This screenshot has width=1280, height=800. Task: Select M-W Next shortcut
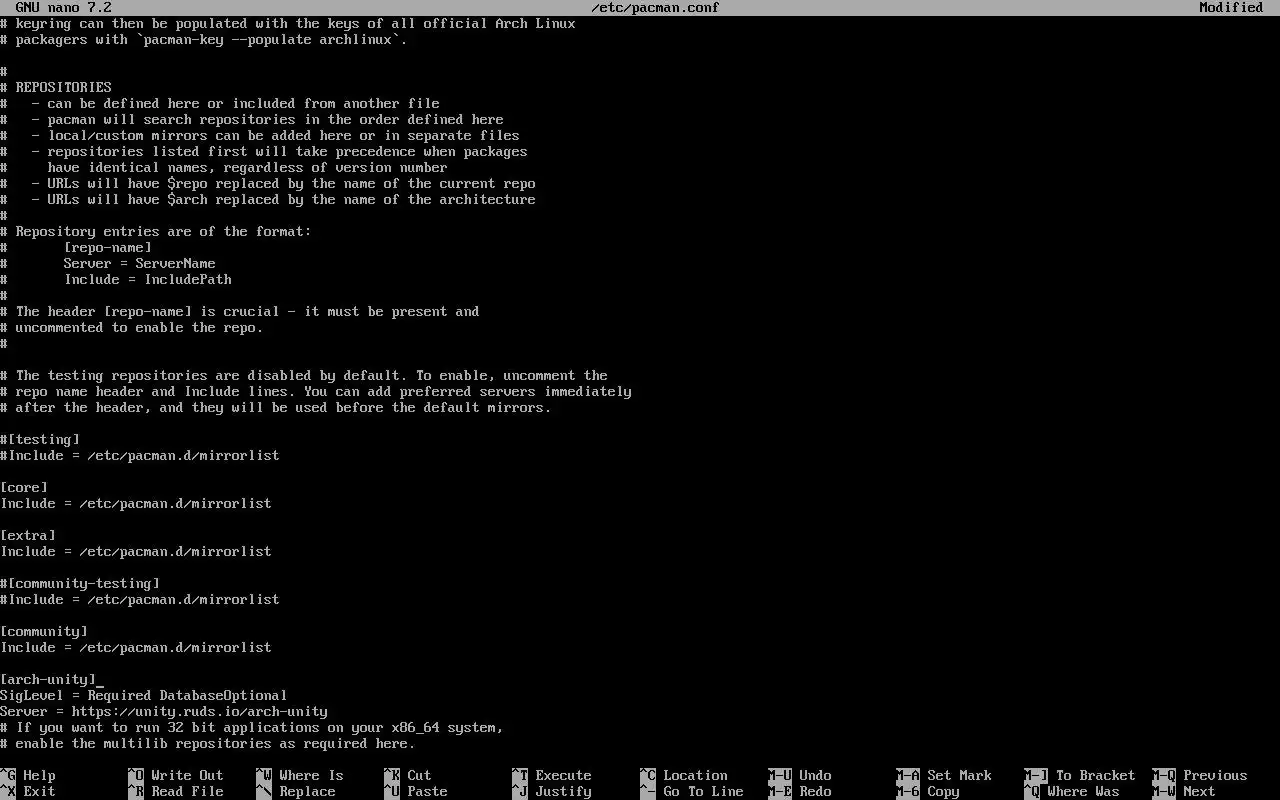click(1184, 791)
